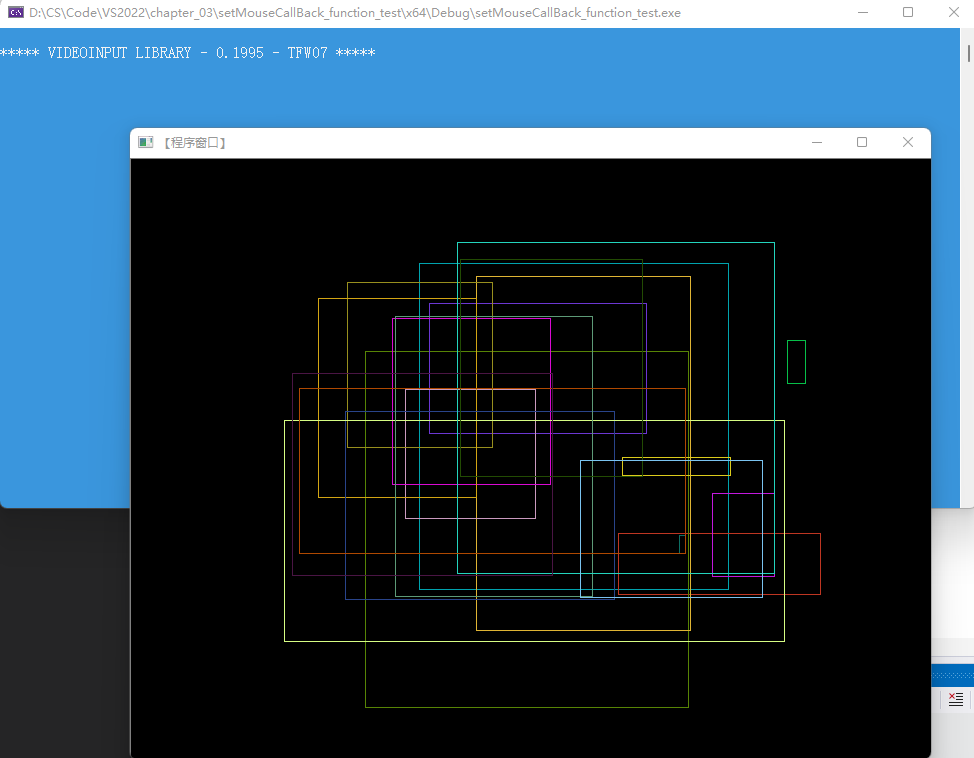Click the console window's app icon
Screen dimensions: 974x758
pos(15,12)
